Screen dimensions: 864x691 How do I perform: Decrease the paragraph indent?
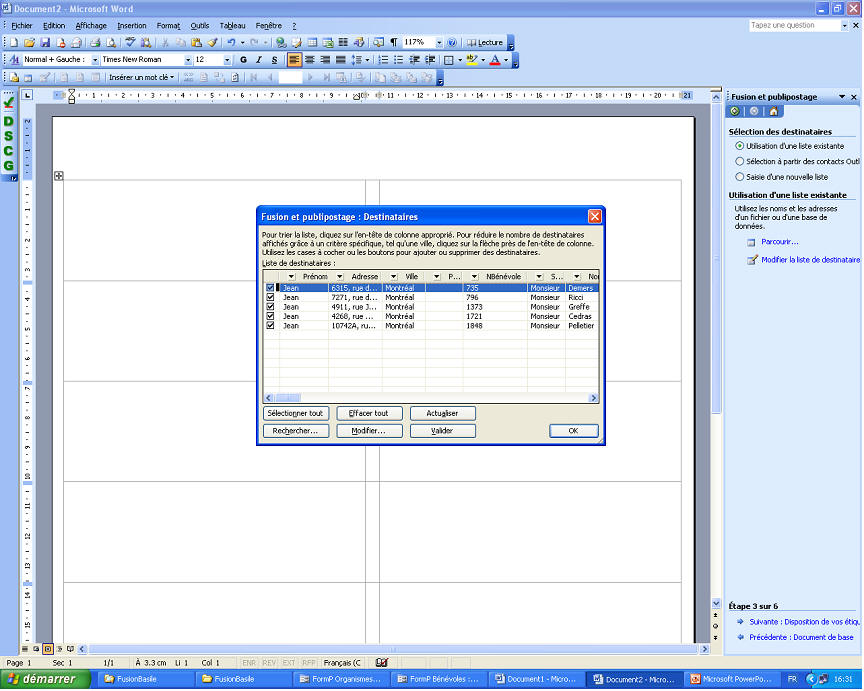[x=414, y=60]
